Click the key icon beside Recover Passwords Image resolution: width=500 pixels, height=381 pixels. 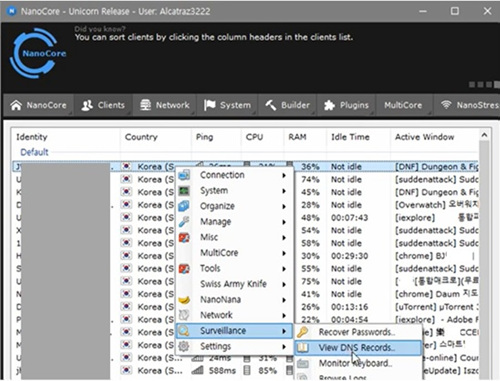point(303,332)
